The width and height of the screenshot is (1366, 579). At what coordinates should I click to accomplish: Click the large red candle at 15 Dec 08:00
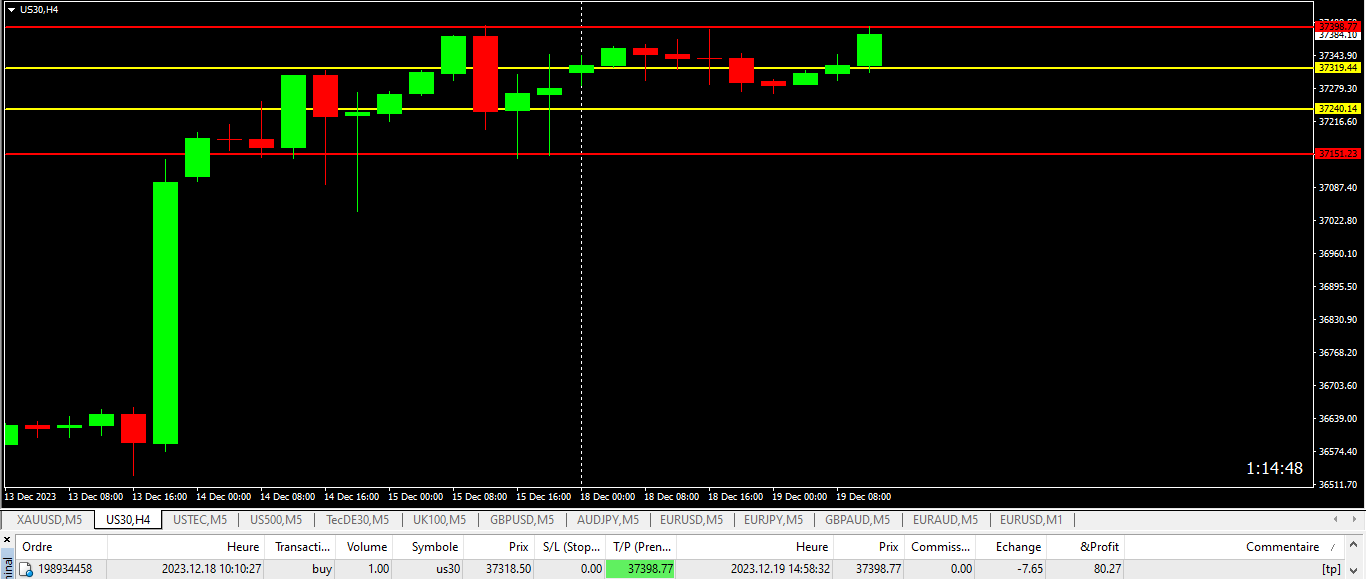[486, 73]
